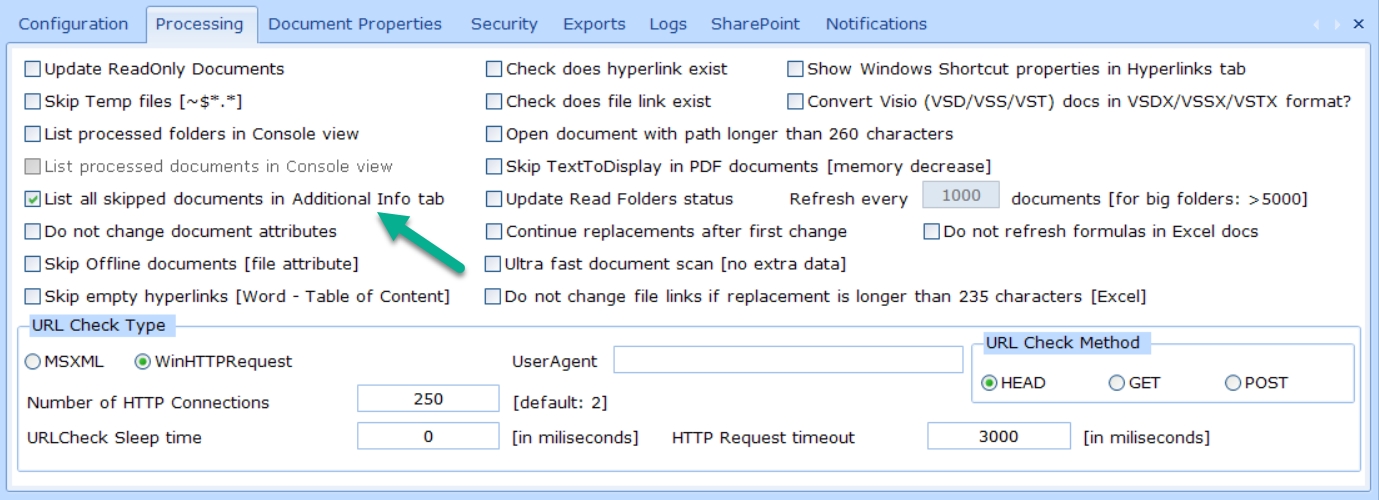Click the tab scroll right arrow

[x=1337, y=24]
